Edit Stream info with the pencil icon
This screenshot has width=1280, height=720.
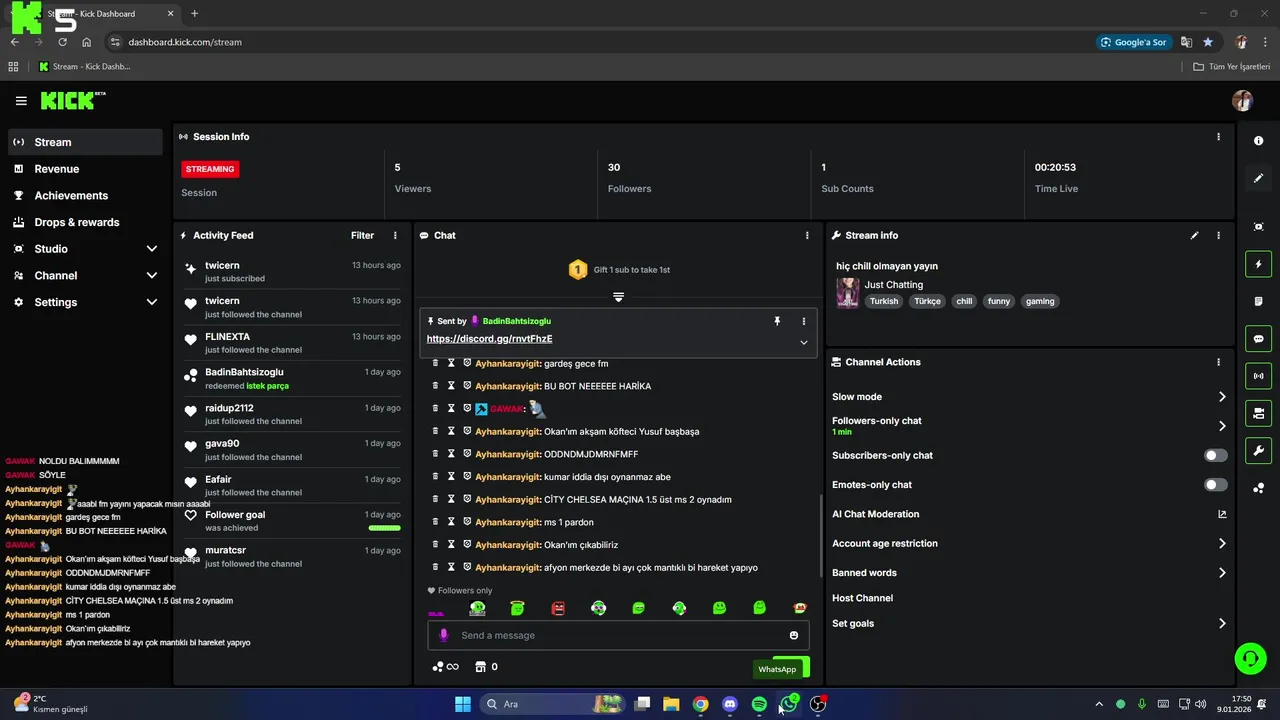(1194, 236)
